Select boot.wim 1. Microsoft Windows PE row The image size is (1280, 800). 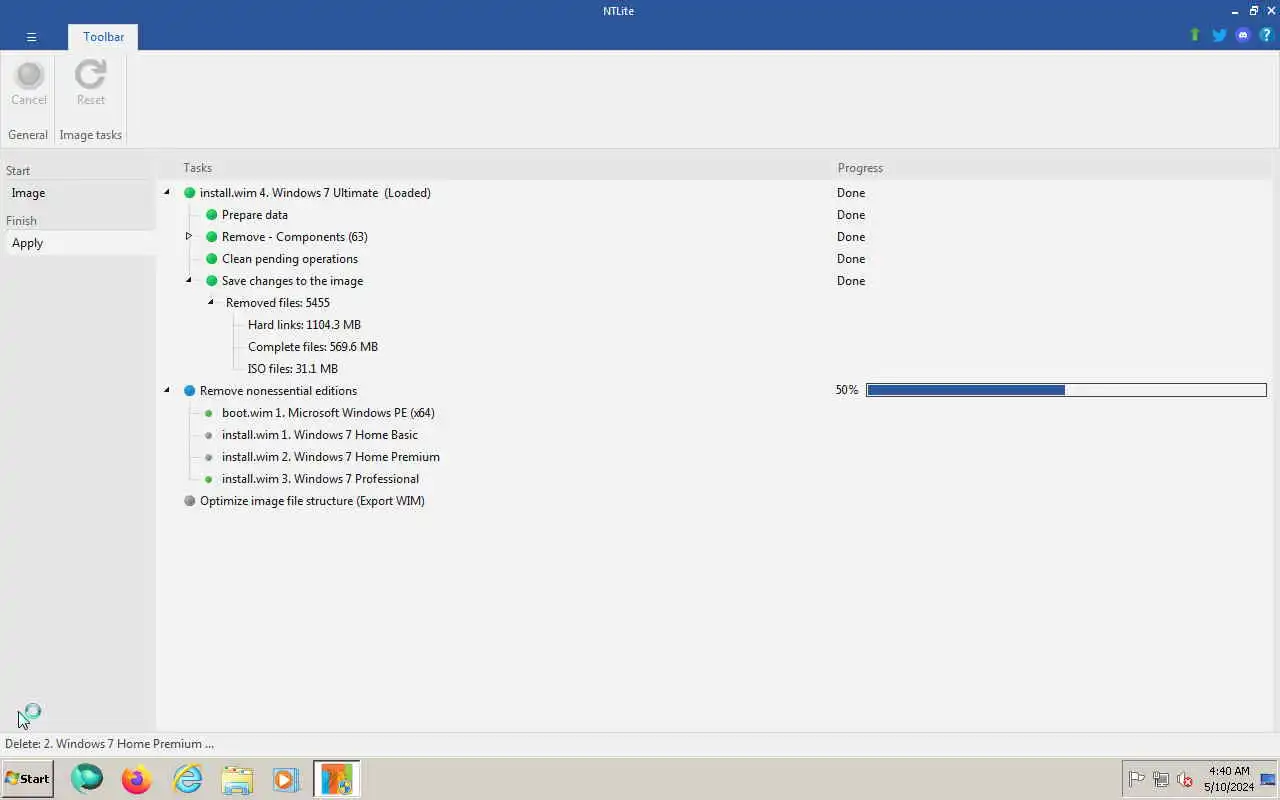click(328, 413)
